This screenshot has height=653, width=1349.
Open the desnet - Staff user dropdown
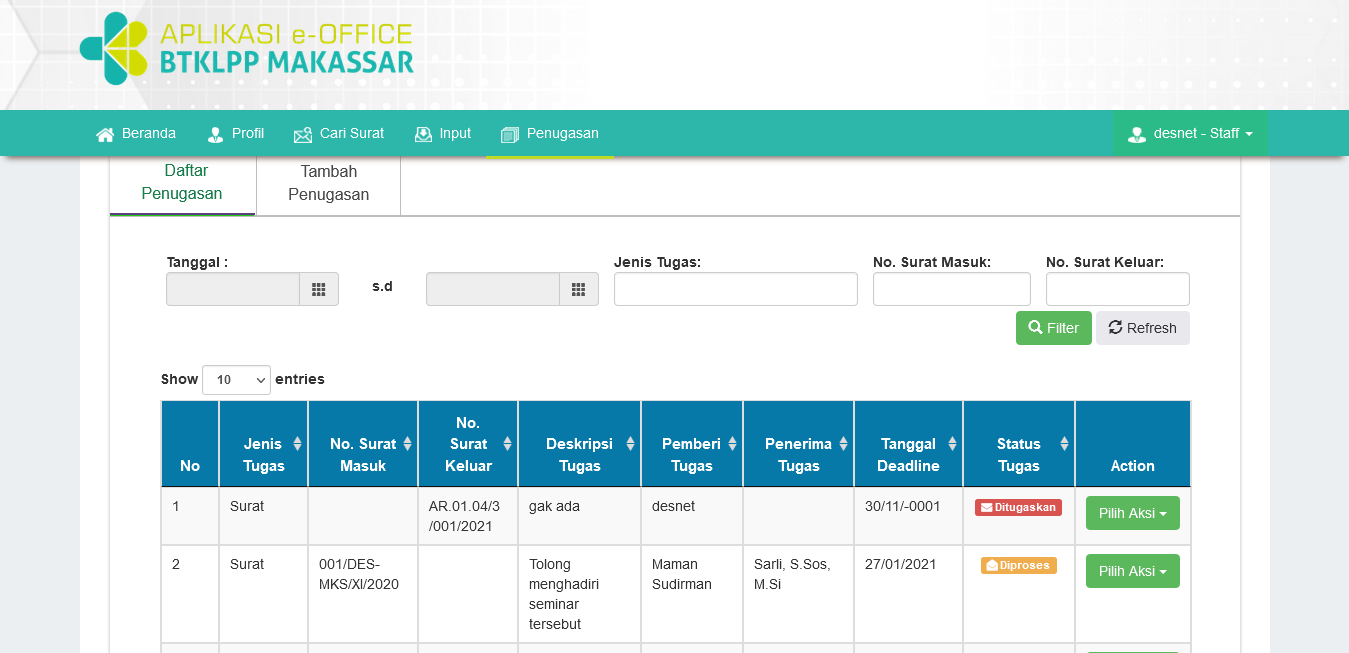(1190, 134)
